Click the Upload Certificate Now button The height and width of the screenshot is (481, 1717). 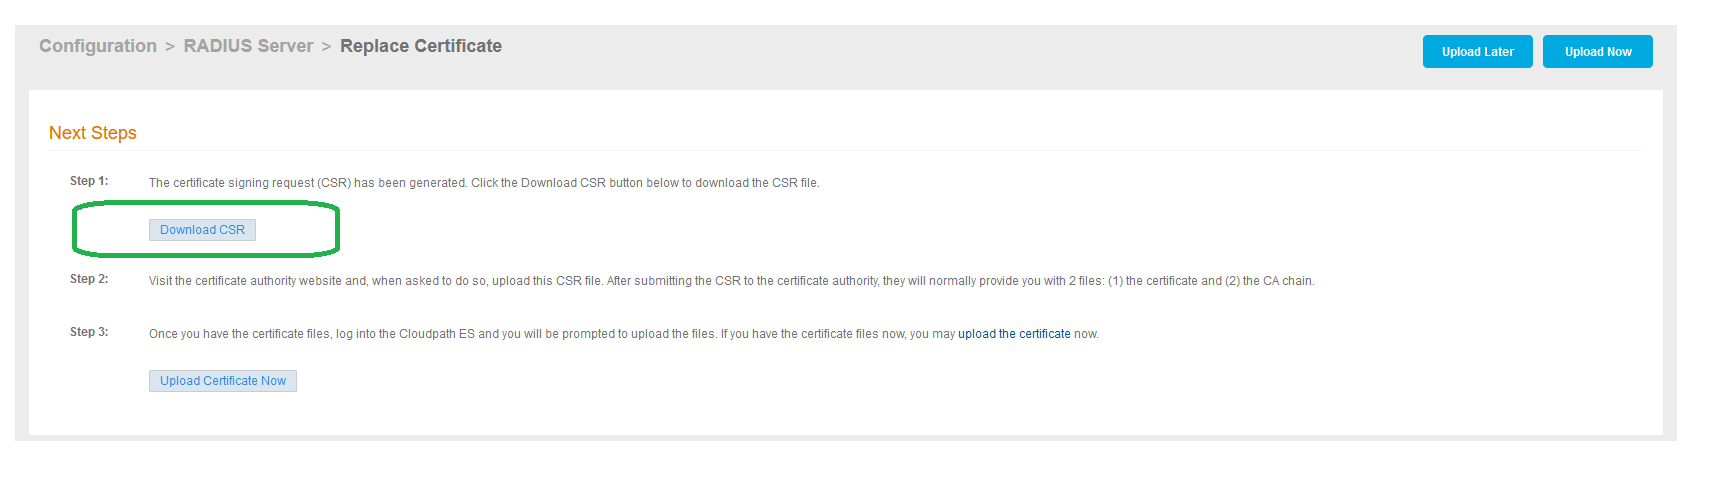(223, 381)
